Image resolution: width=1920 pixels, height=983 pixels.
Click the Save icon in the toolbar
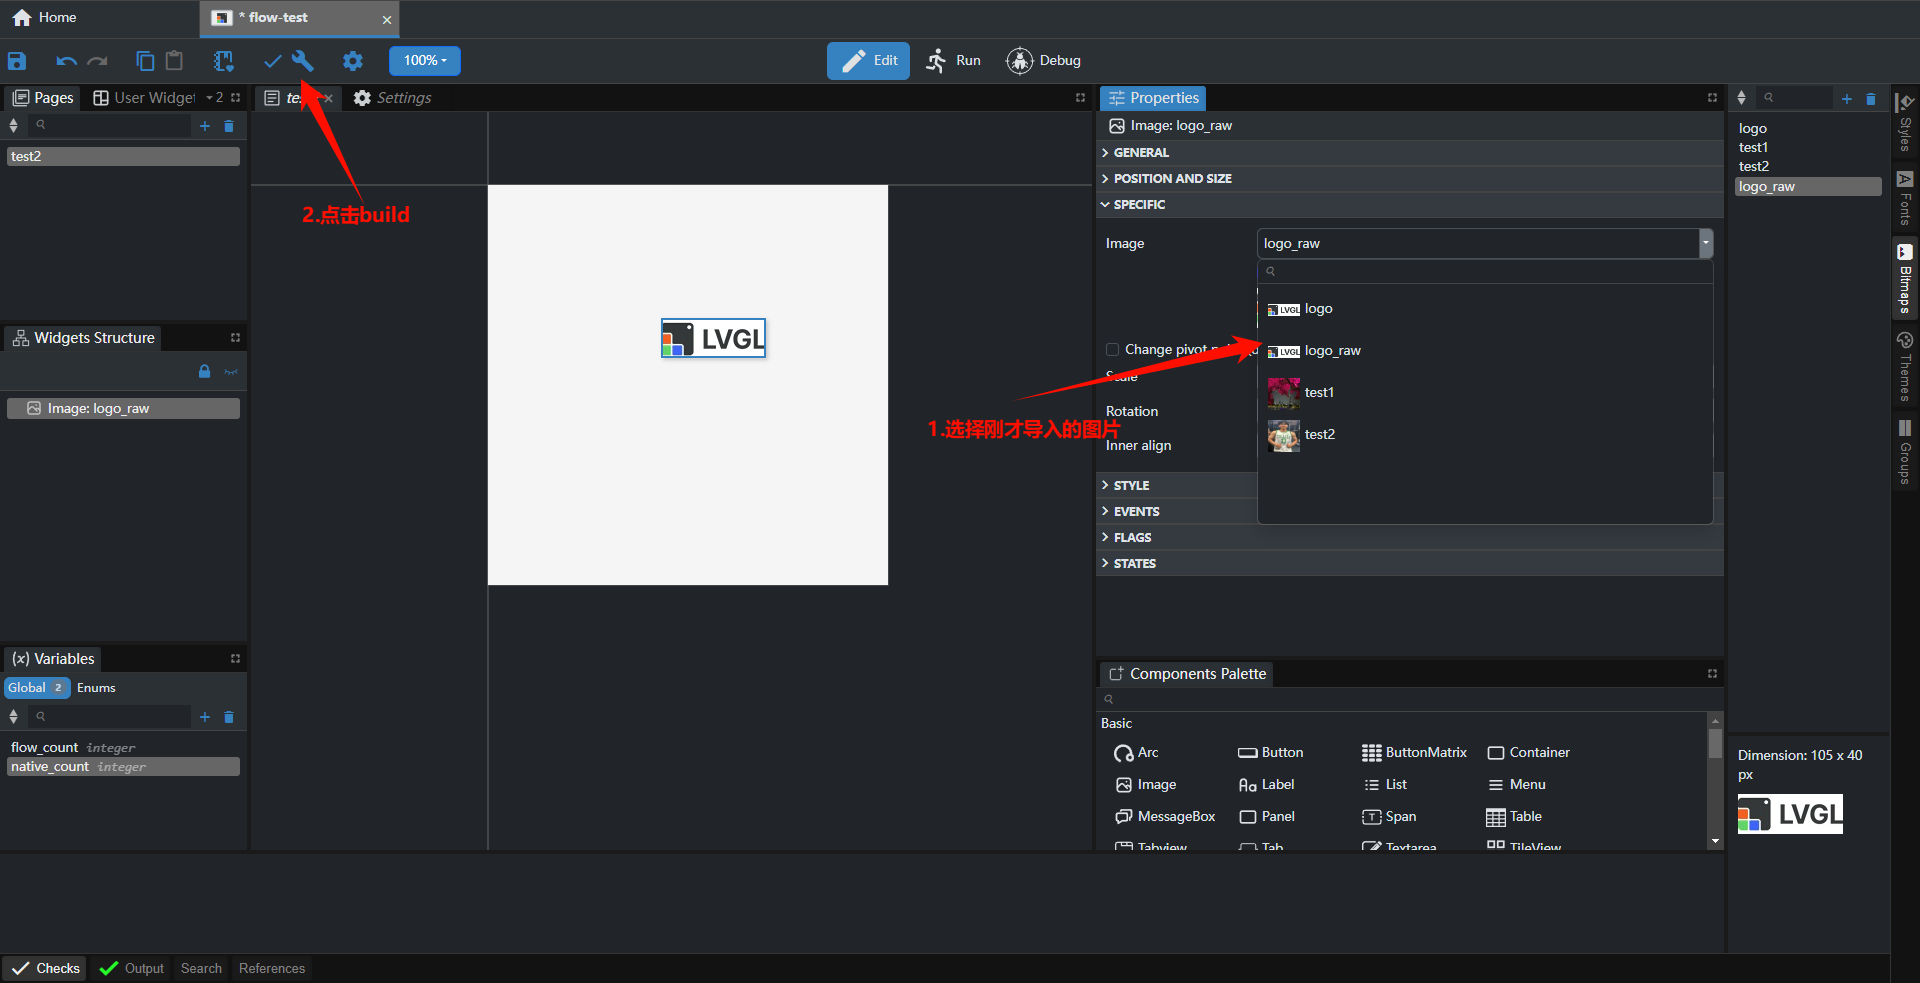[x=17, y=61]
